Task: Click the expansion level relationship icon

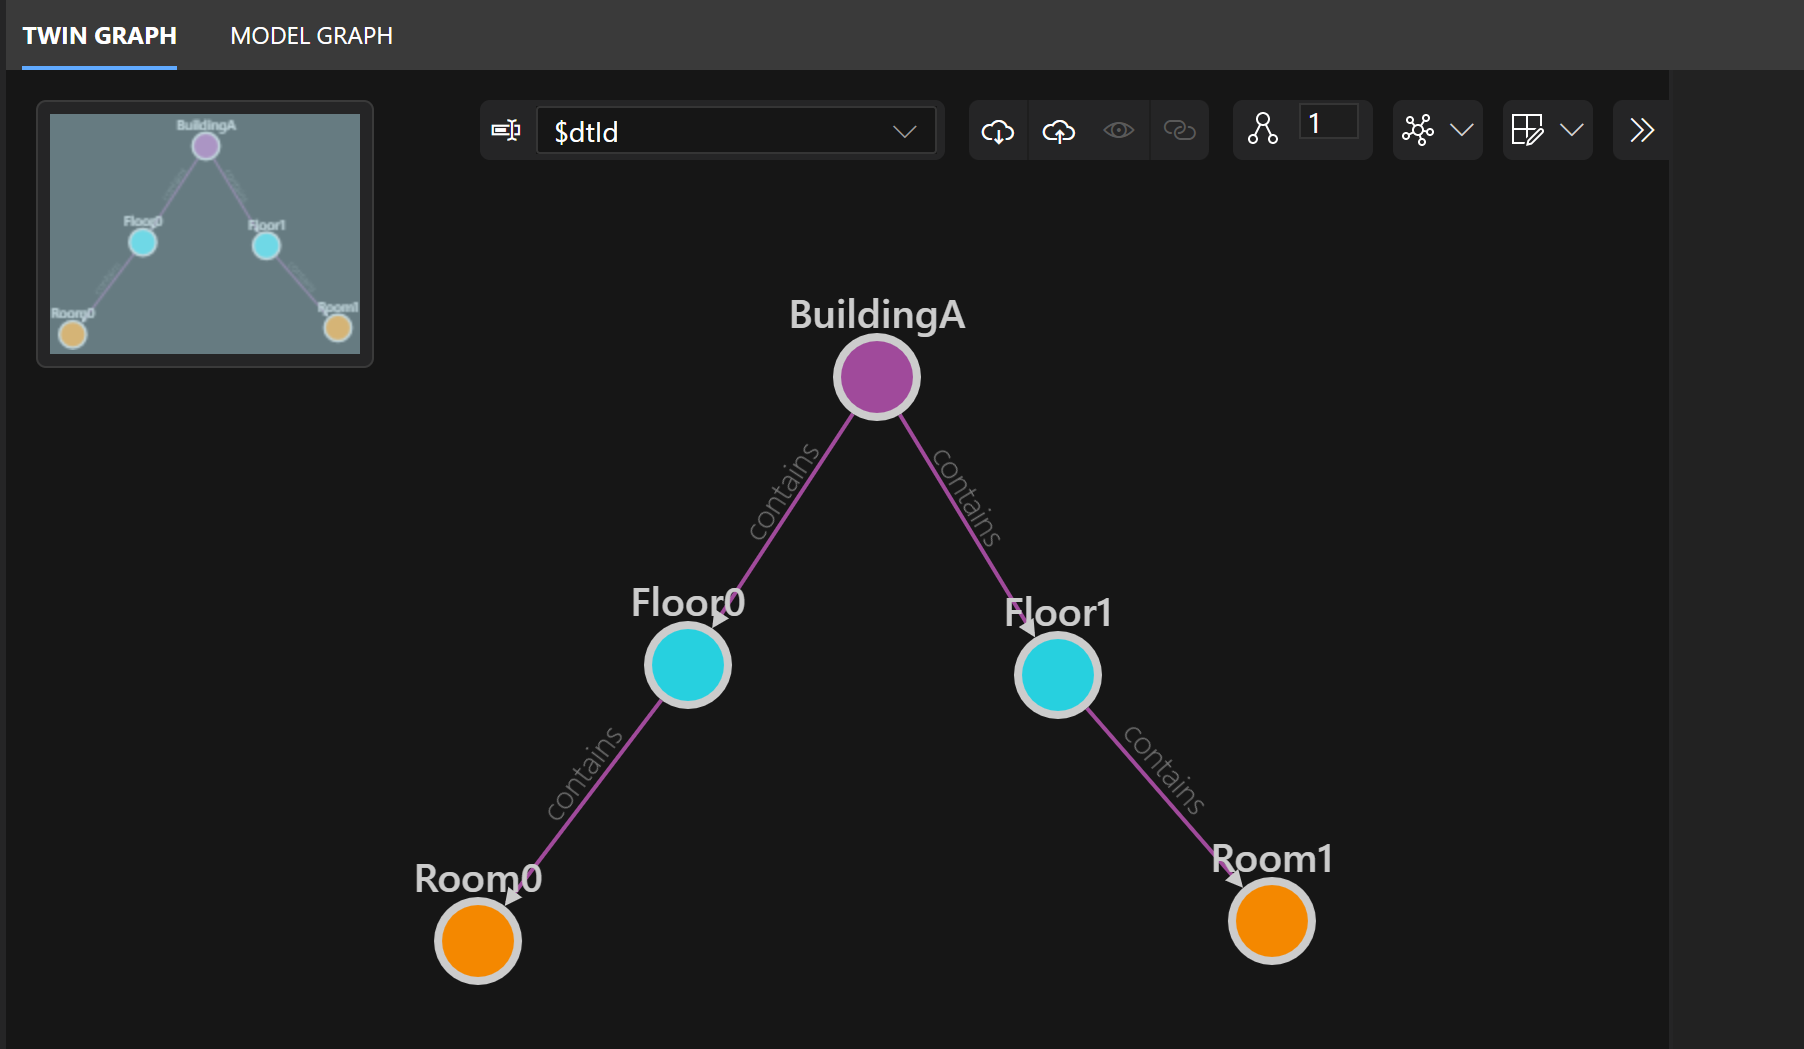Action: pos(1263,130)
